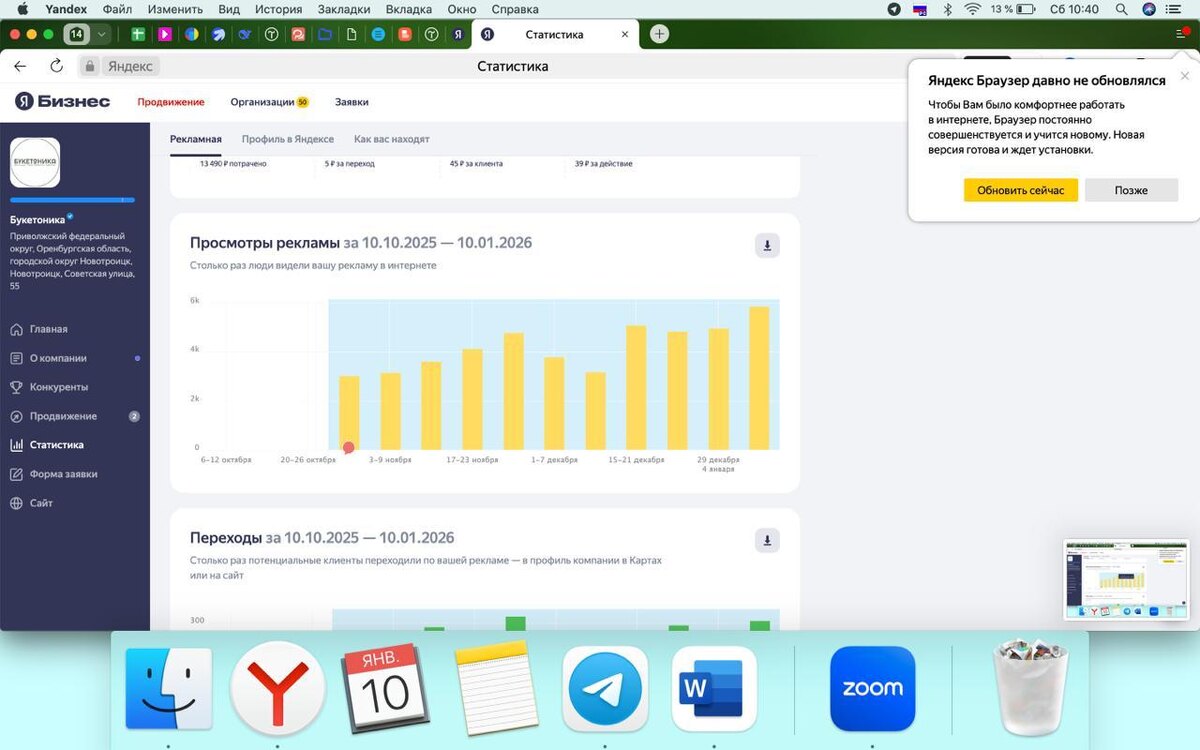Click Позже in the update popup

click(1132, 190)
